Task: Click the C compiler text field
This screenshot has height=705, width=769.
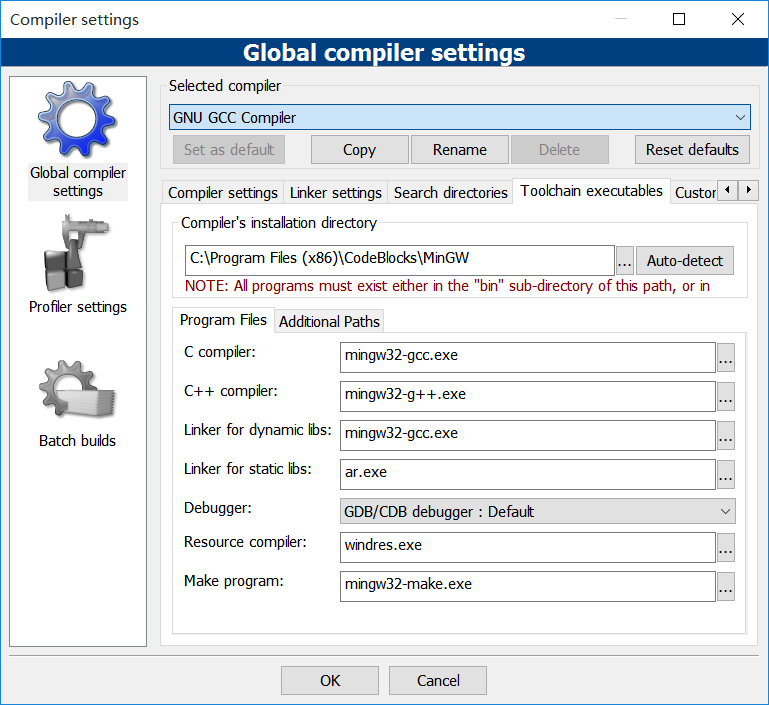Action: 527,356
